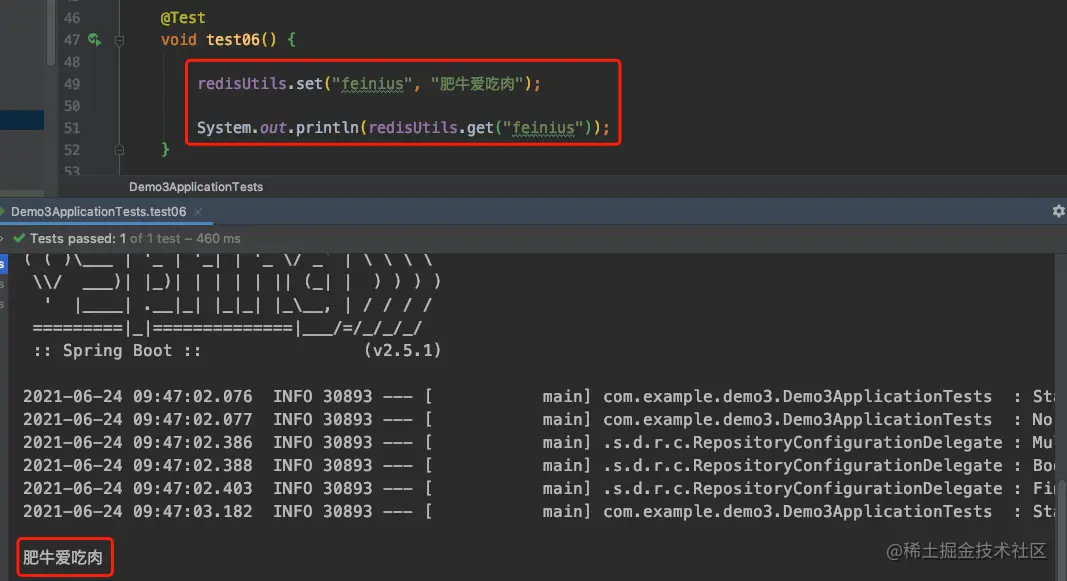Open the run panel settings gear
This screenshot has height=581, width=1067.
(1058, 211)
